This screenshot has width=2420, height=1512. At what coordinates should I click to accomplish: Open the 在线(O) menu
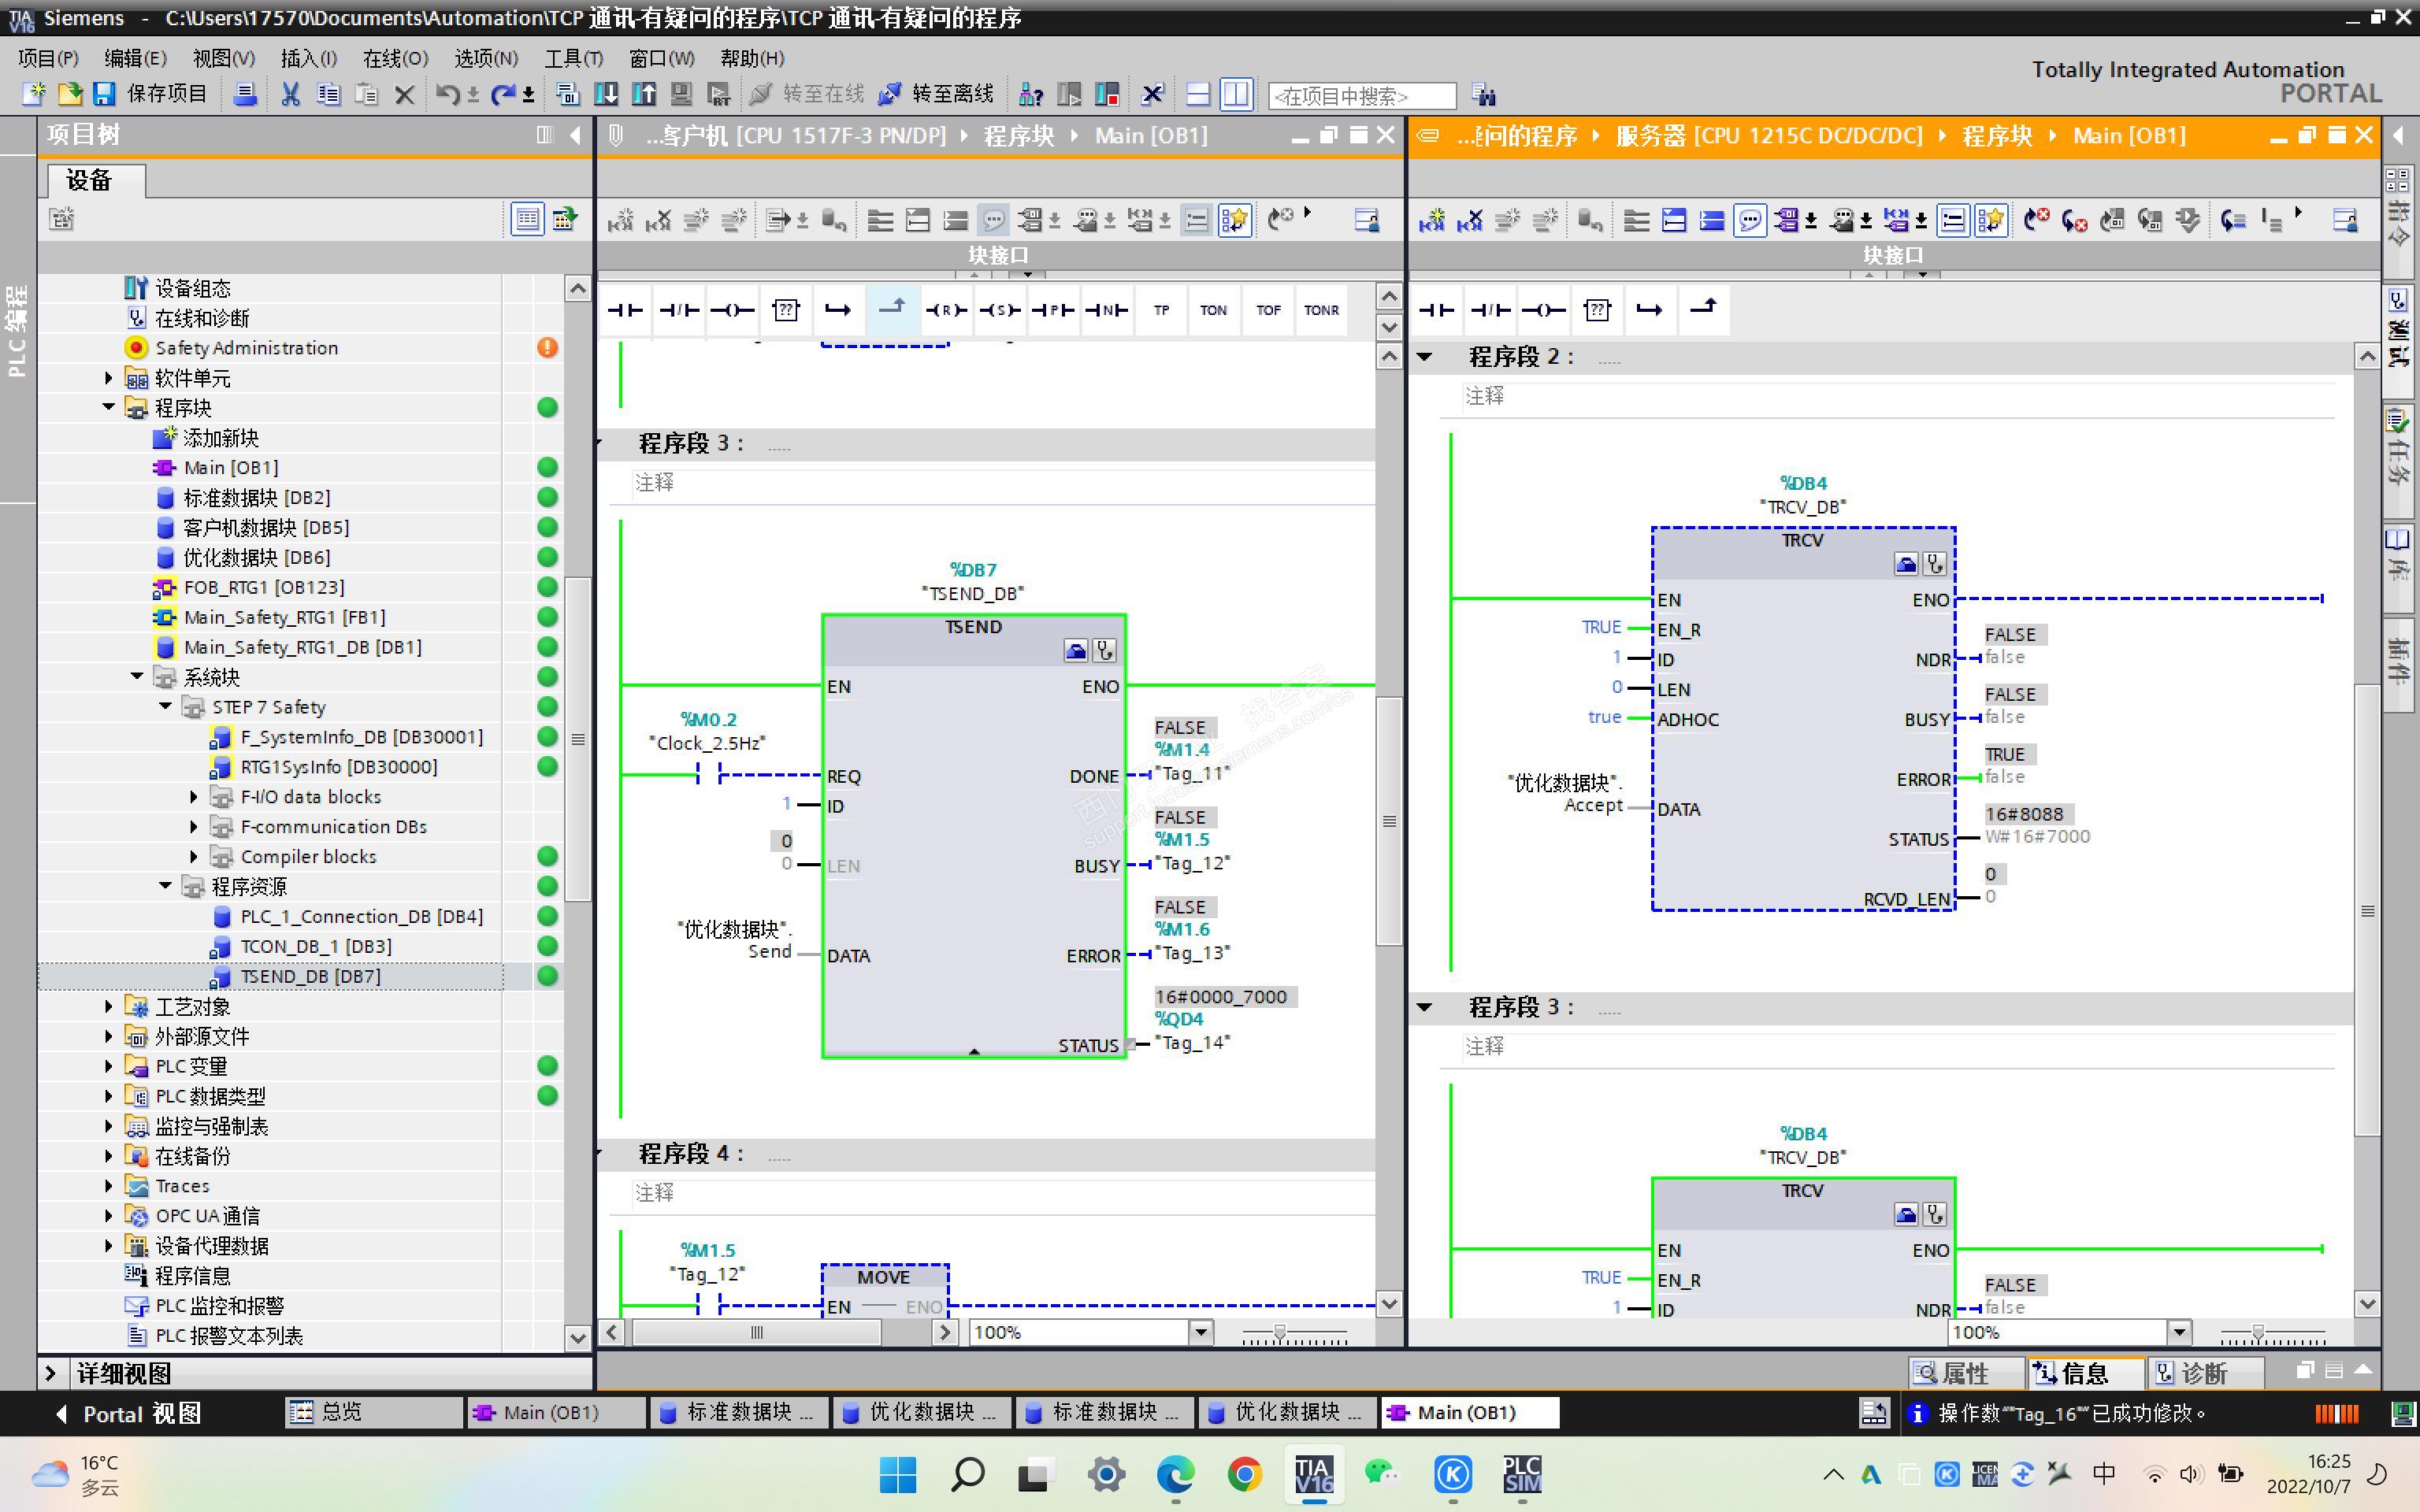(395, 58)
